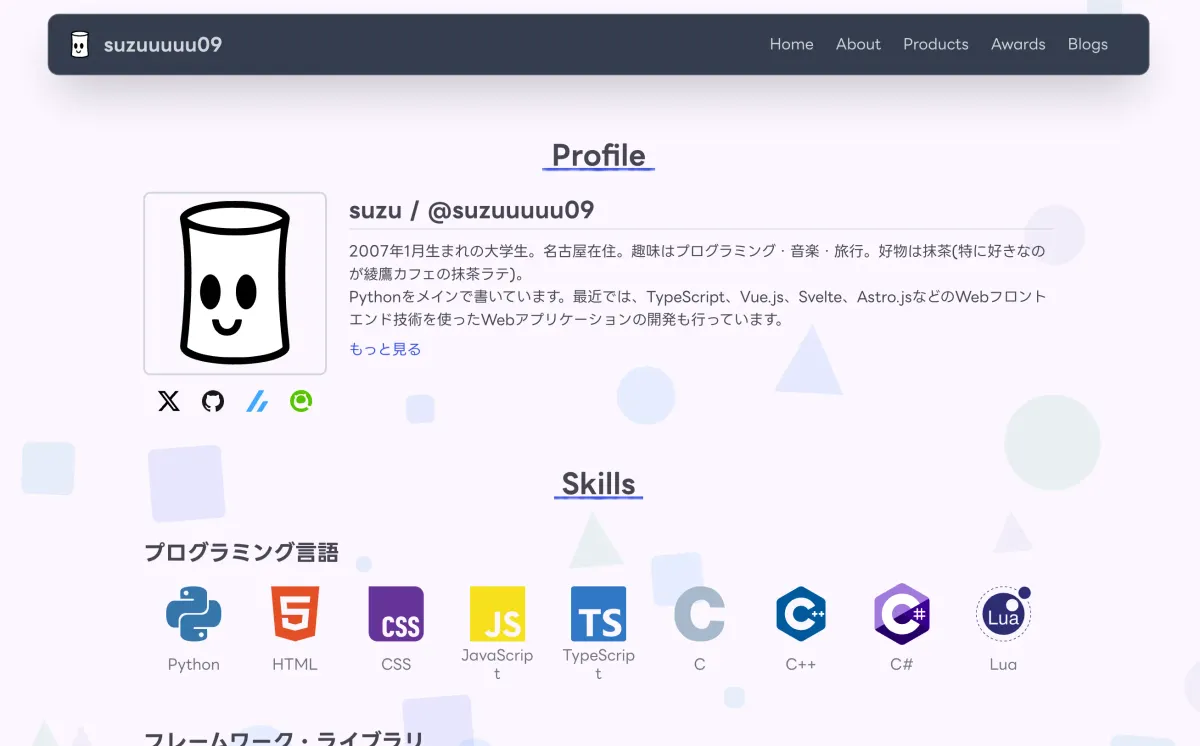
Task: Click the GitHub profile icon
Action: coord(212,401)
